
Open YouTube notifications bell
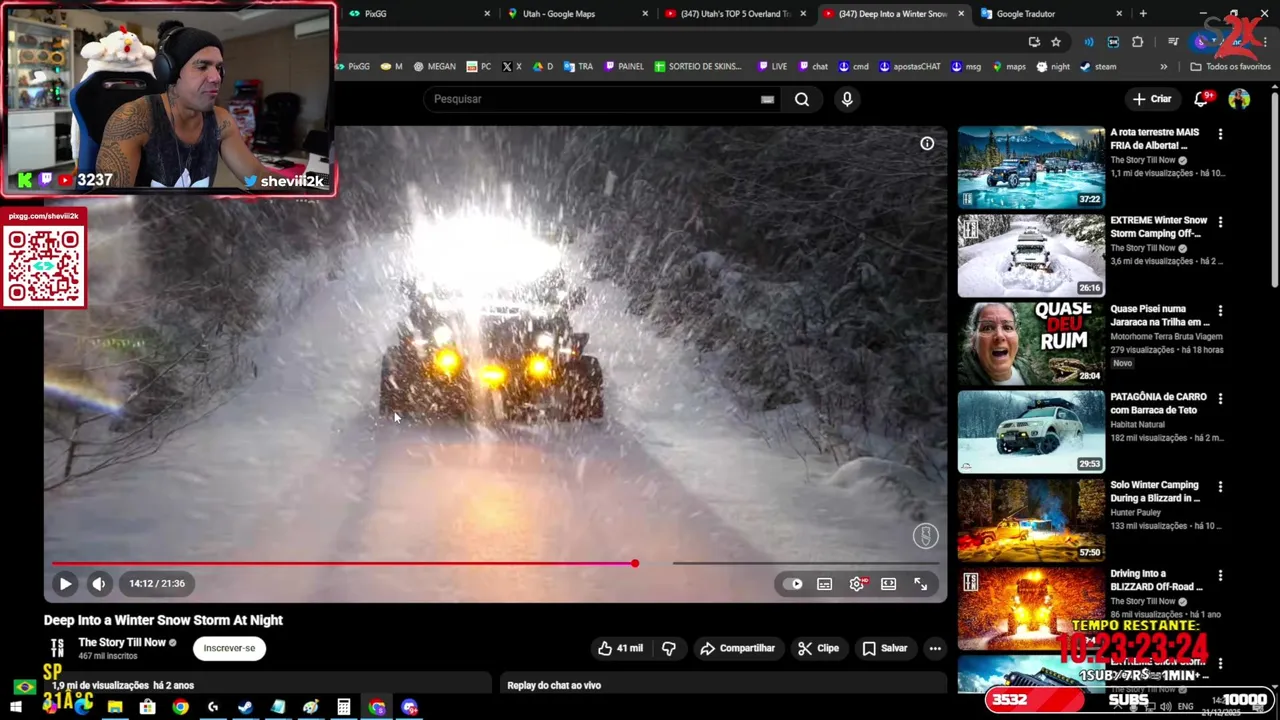[1202, 99]
